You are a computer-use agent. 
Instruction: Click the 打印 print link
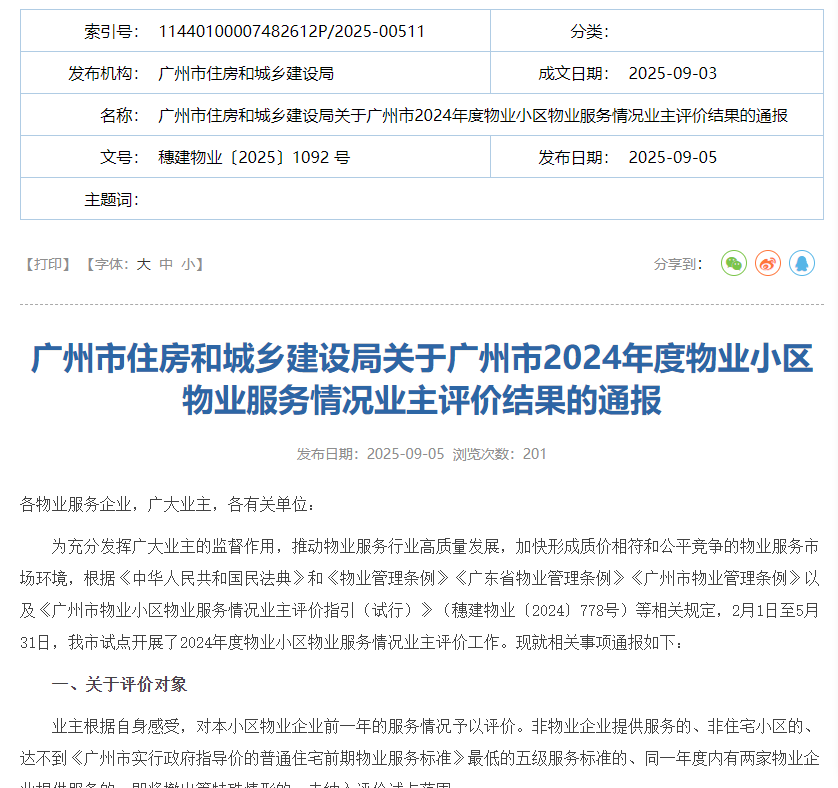[48, 264]
